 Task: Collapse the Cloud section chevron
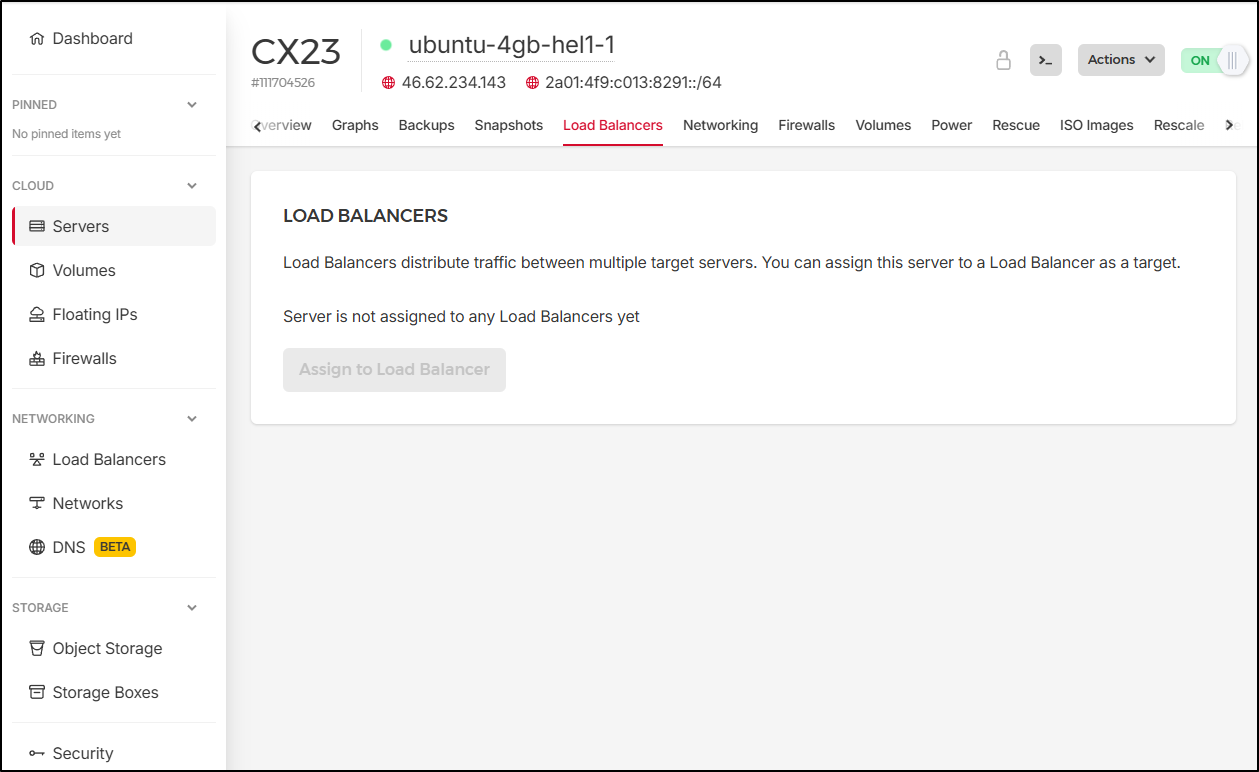click(192, 186)
